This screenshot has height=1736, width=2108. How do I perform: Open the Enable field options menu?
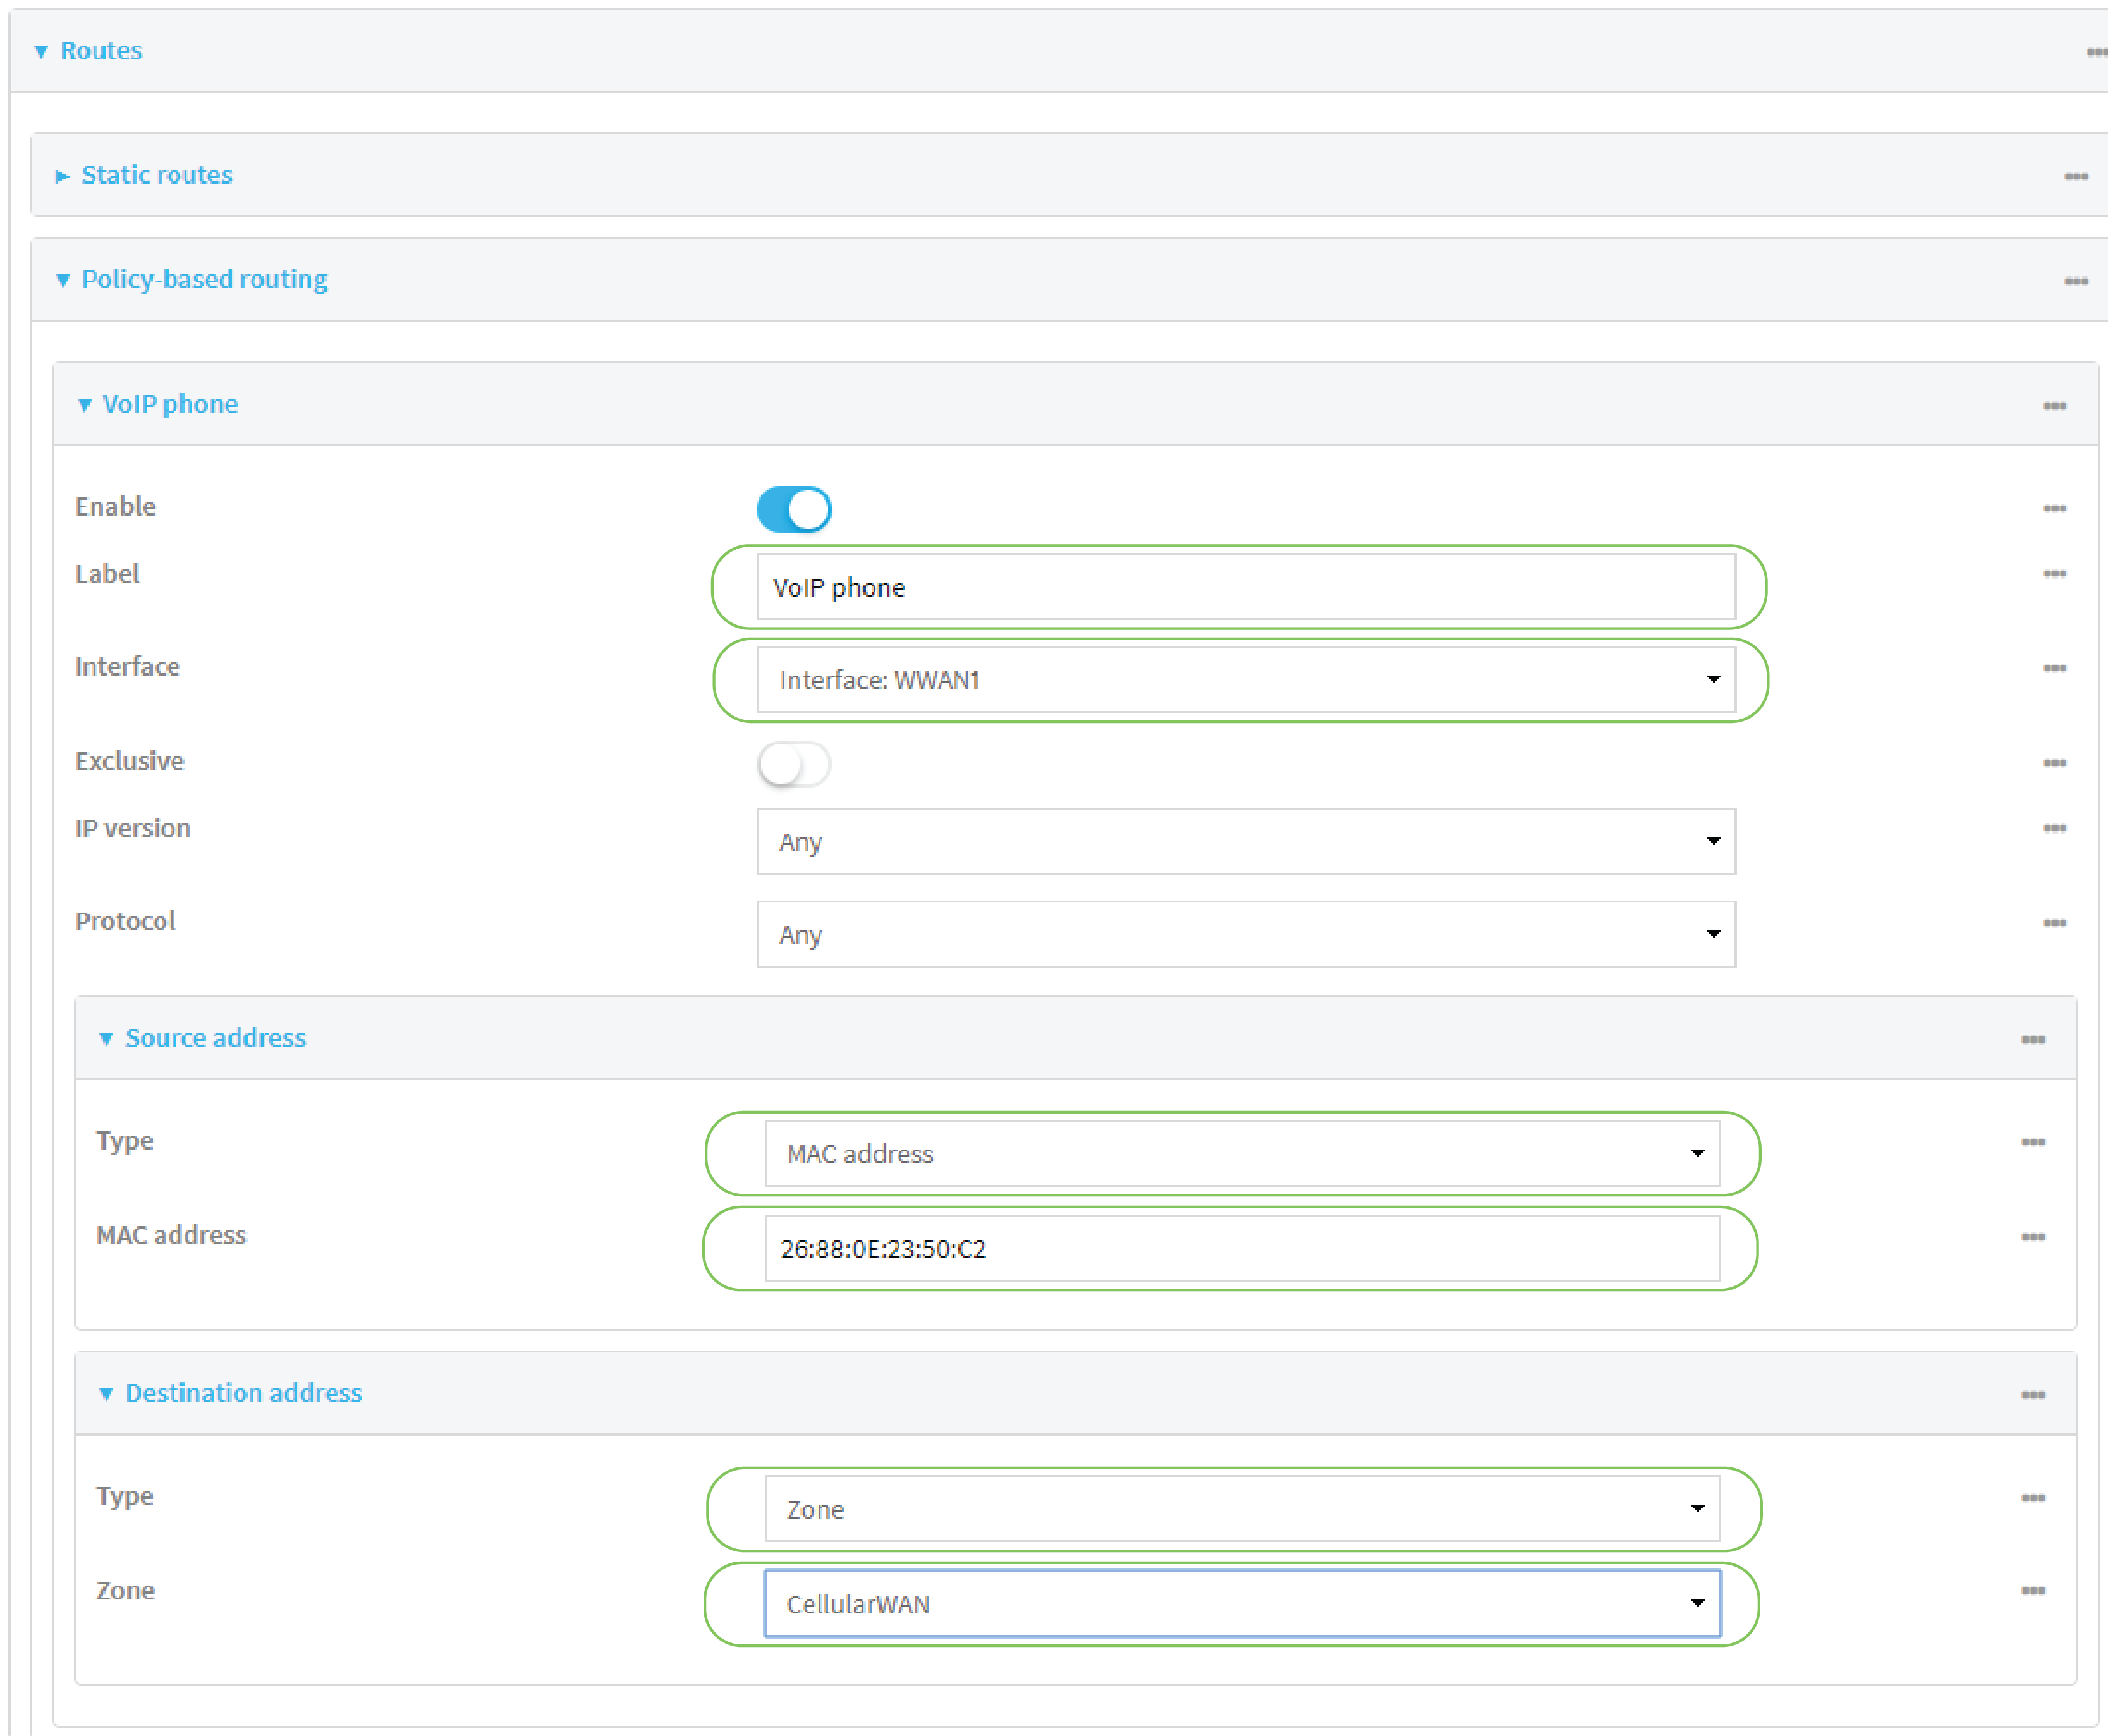click(x=2056, y=508)
